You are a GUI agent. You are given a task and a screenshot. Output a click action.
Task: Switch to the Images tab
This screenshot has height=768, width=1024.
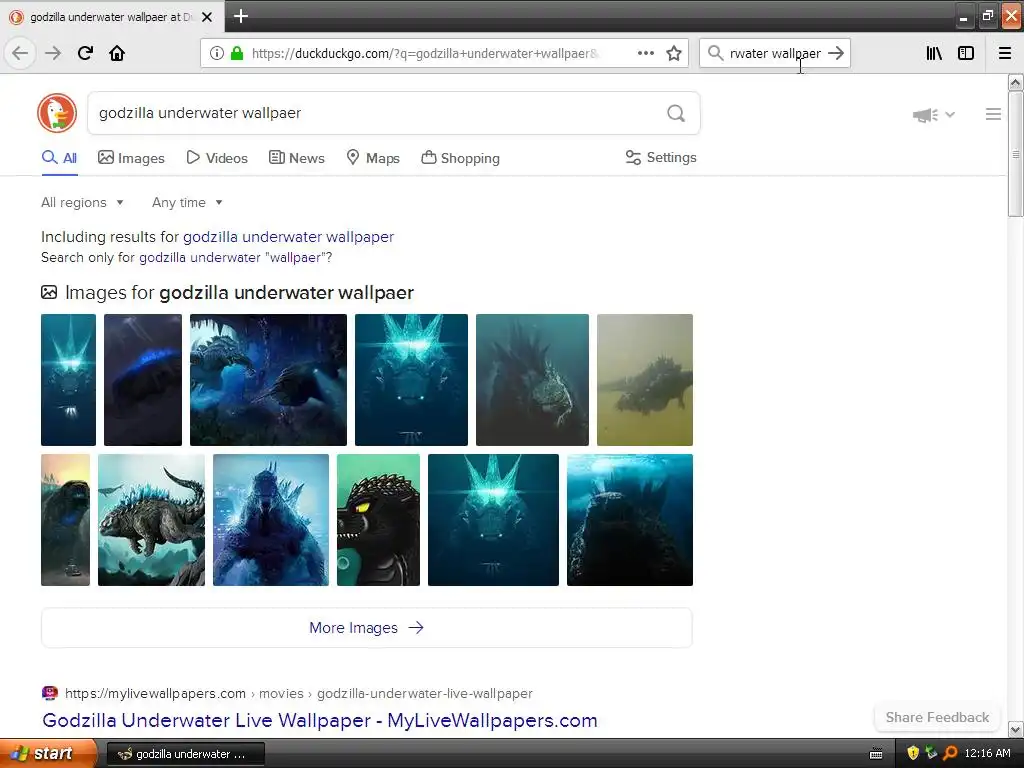[x=131, y=158]
